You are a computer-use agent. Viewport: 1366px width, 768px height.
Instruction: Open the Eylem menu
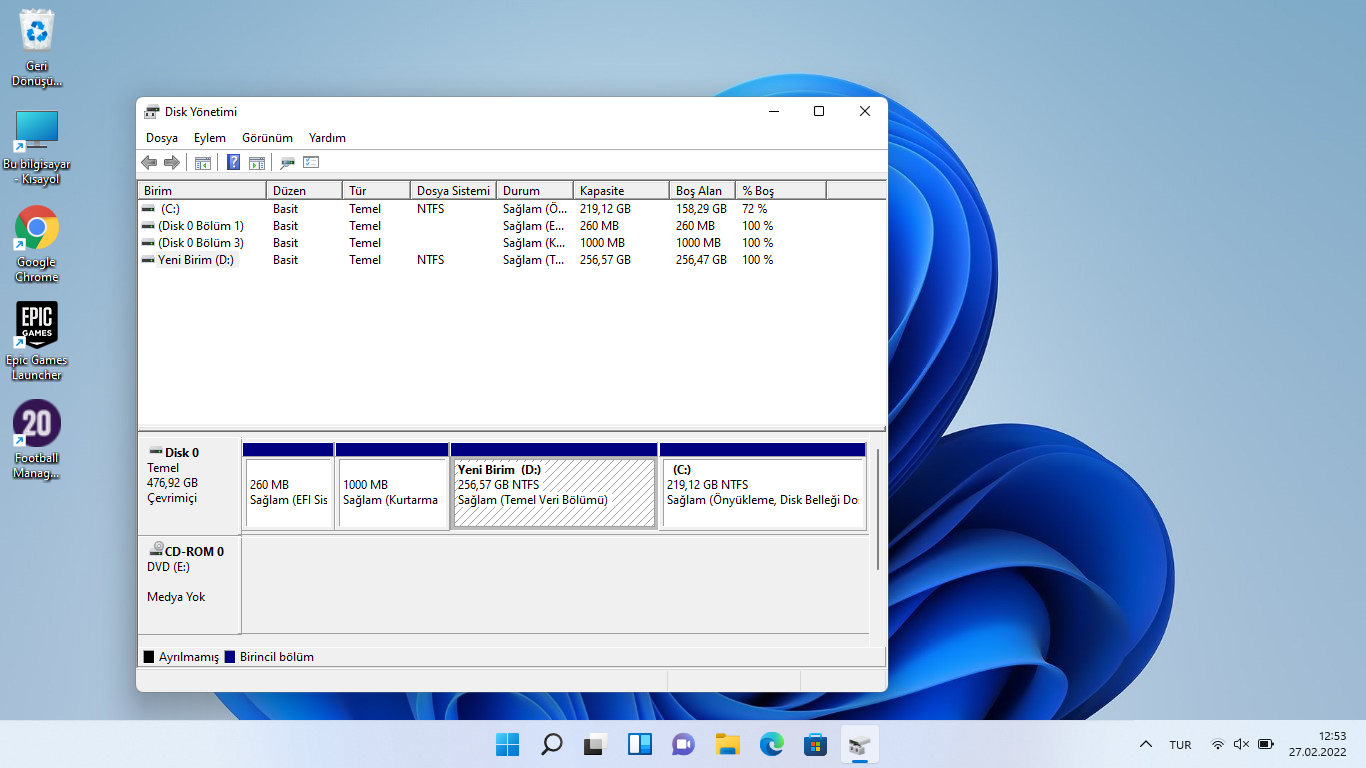(210, 138)
